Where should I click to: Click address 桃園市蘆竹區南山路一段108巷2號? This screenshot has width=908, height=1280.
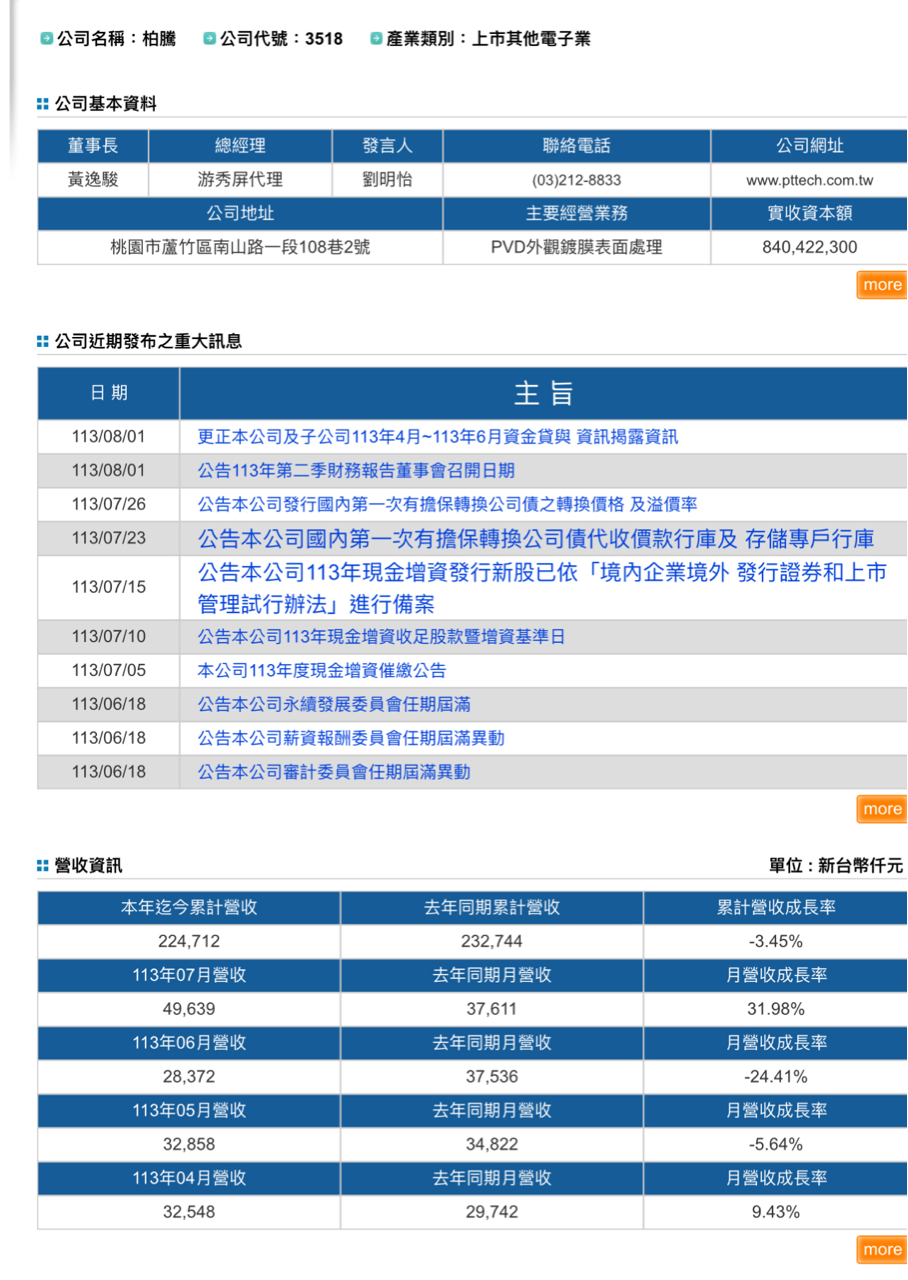pos(240,247)
